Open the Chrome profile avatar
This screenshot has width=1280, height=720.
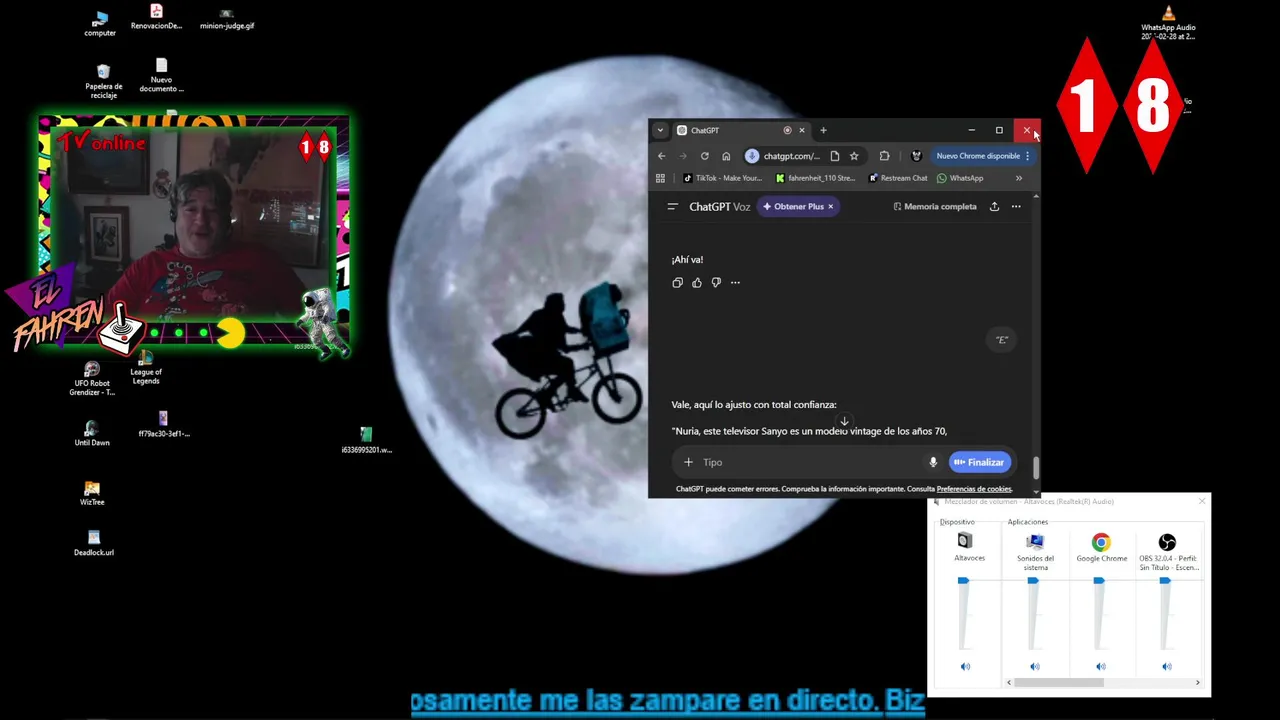916,156
